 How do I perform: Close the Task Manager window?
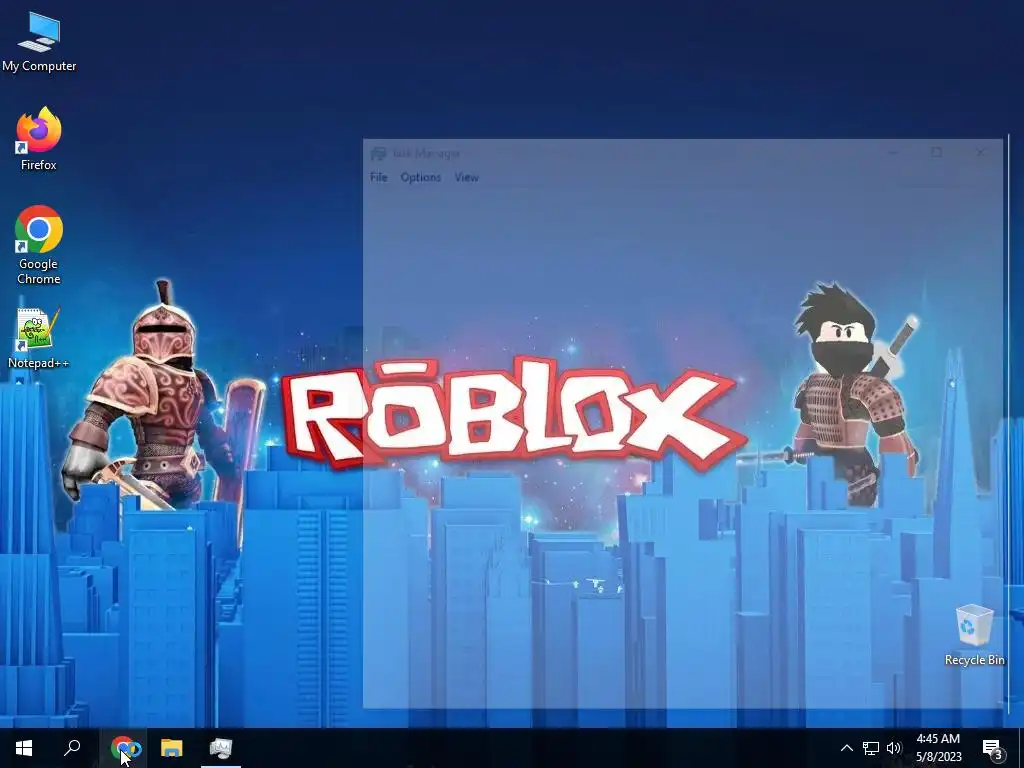(x=980, y=153)
